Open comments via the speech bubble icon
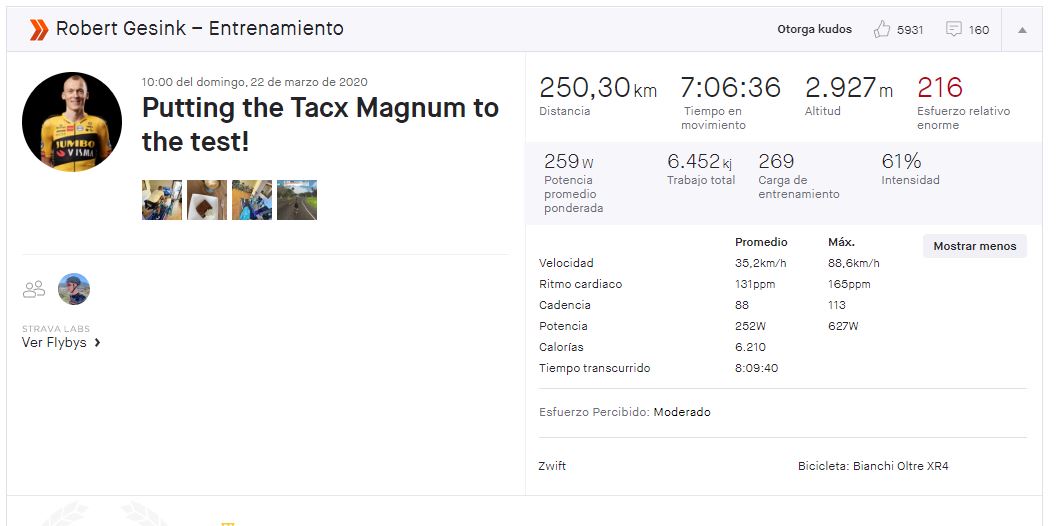This screenshot has height=526, width=1064. [x=953, y=29]
